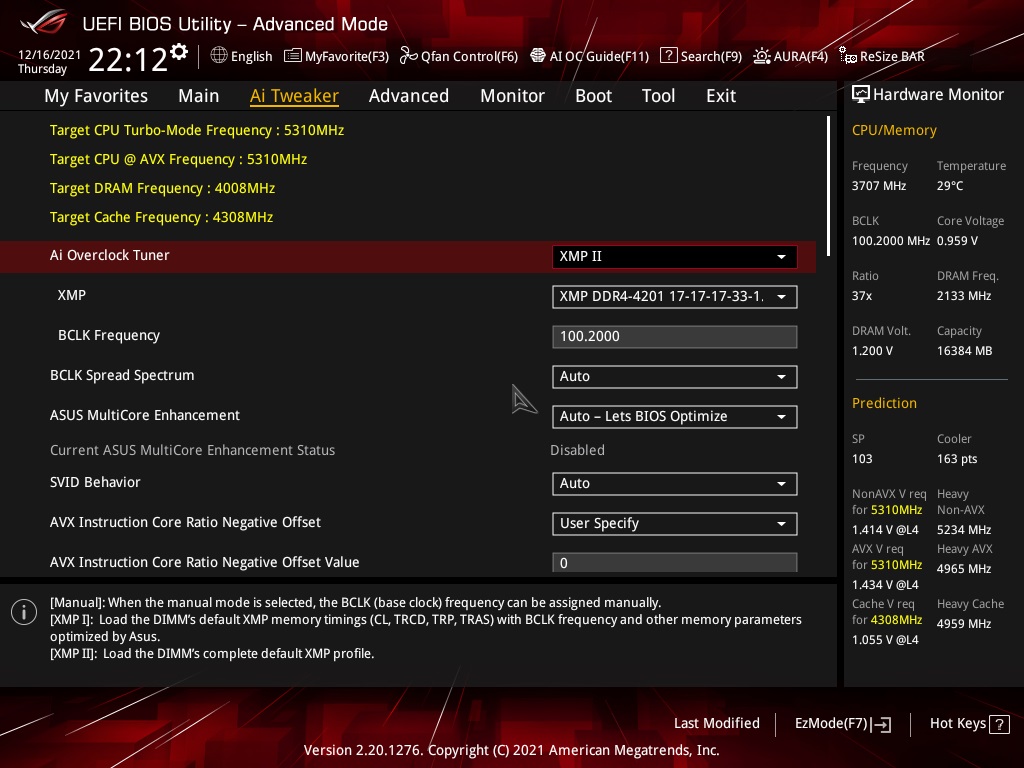Click Prediction section heading
This screenshot has height=768, width=1024.
tap(884, 404)
